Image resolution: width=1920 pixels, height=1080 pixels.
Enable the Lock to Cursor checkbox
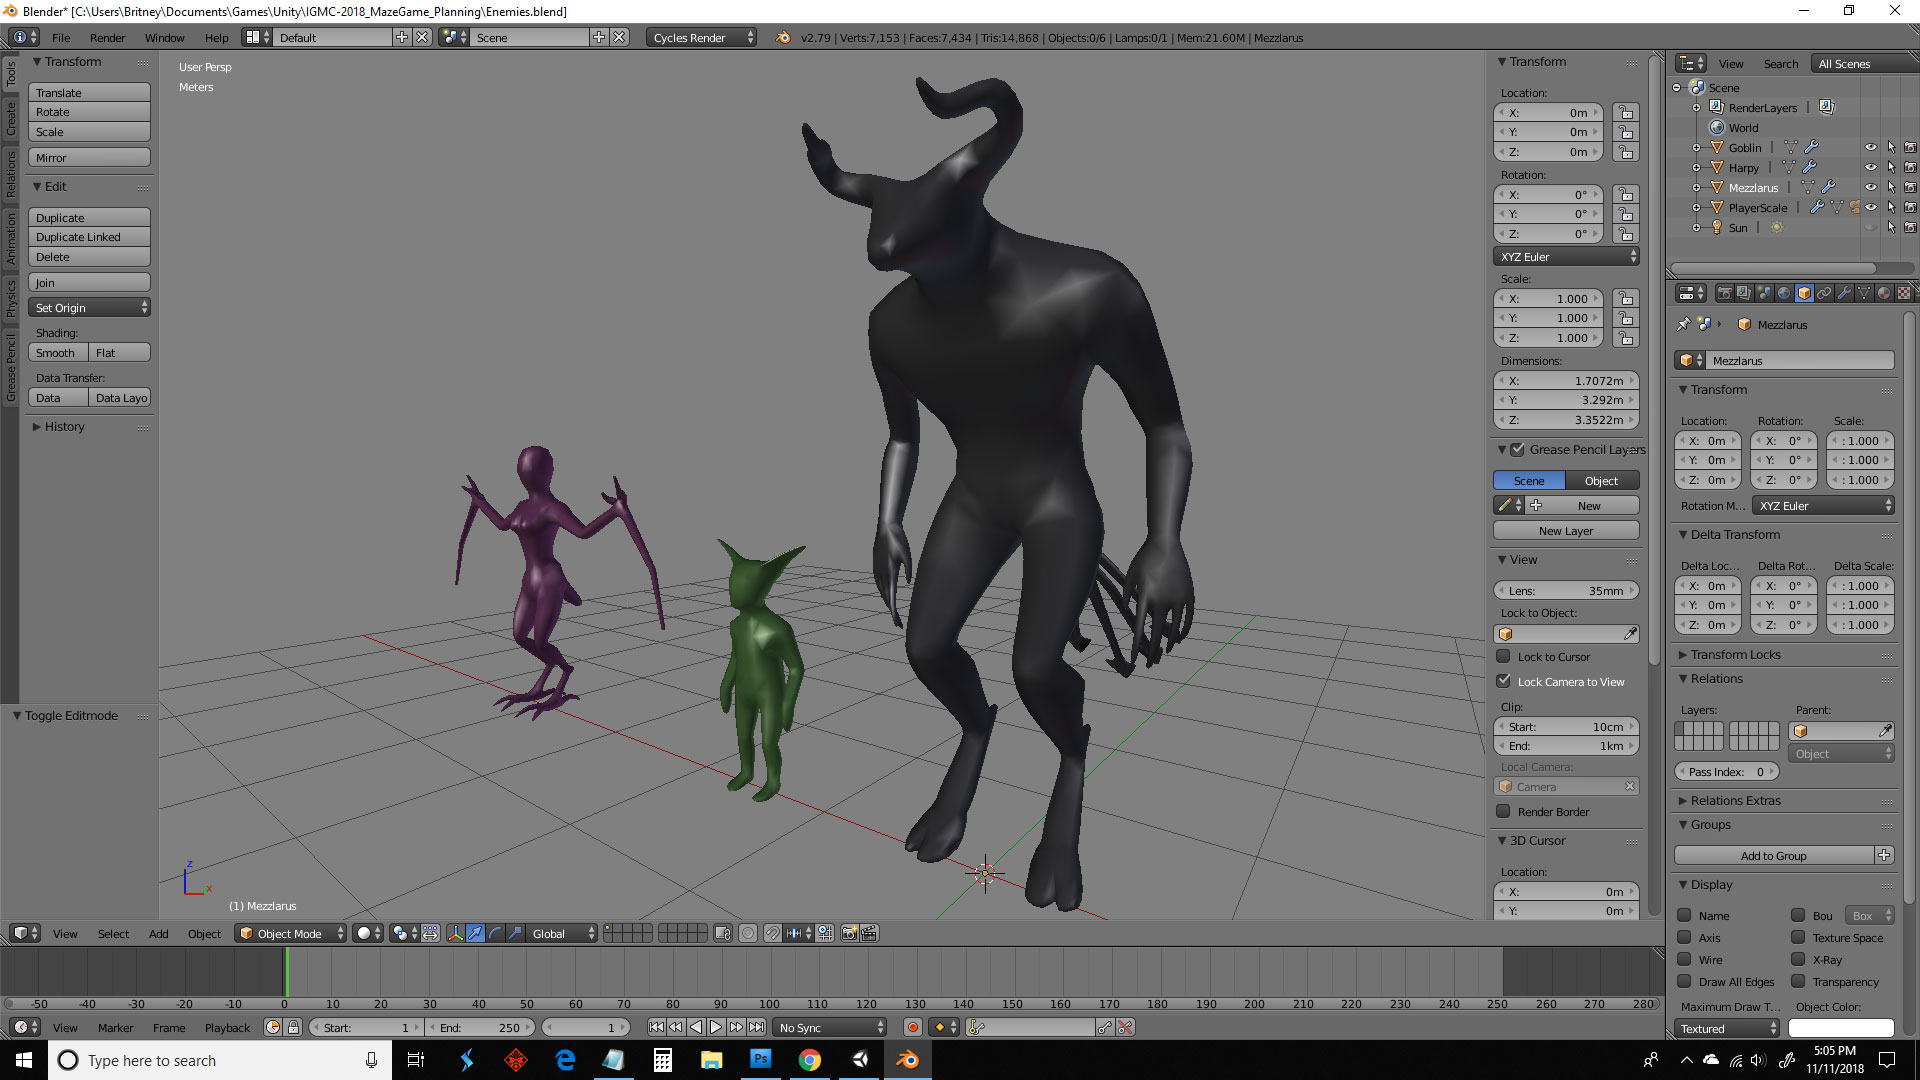[1503, 656]
